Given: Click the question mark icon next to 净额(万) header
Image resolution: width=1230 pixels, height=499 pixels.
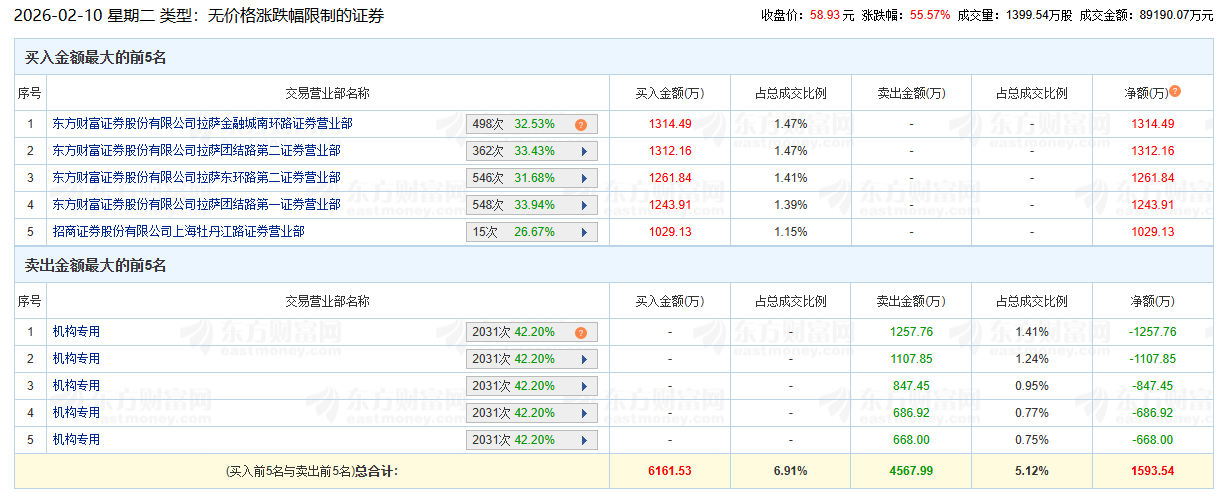Looking at the screenshot, I should point(1174,91).
